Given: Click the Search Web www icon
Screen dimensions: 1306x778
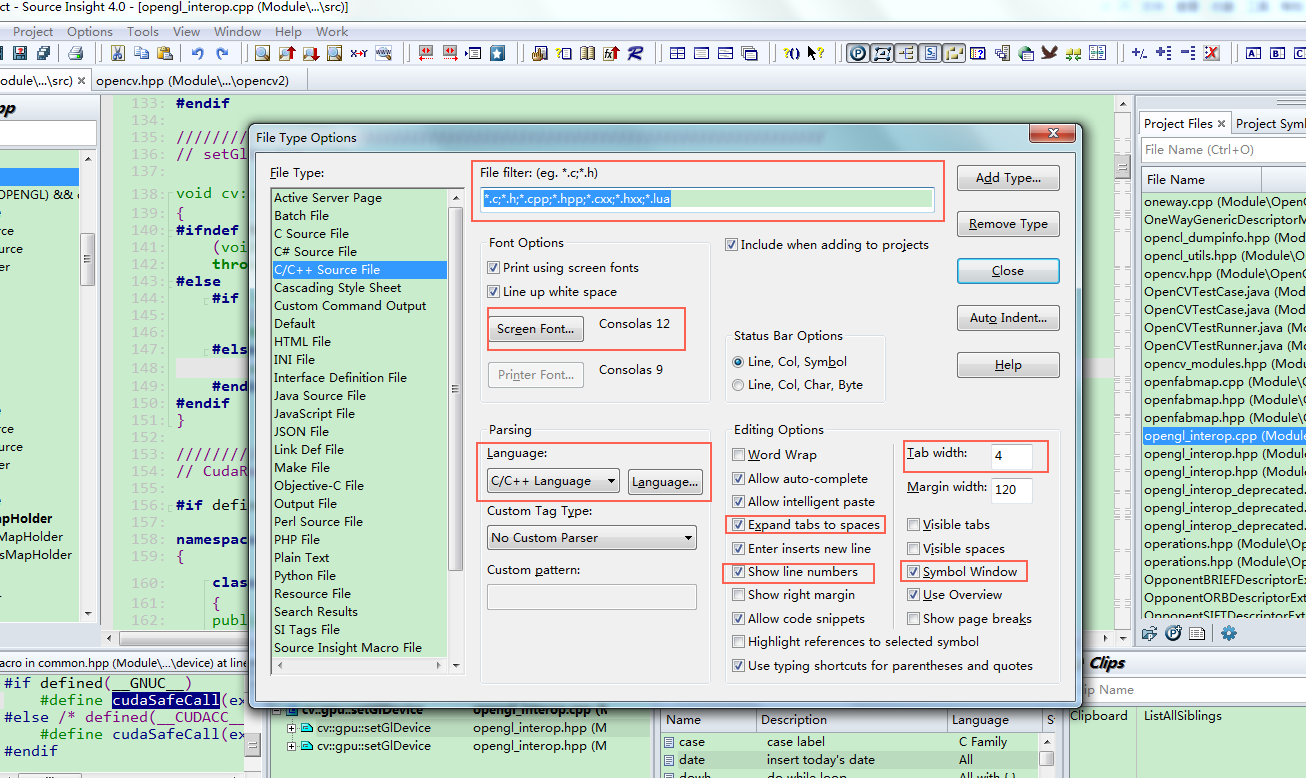Looking at the screenshot, I should pyautogui.click(x=383, y=53).
